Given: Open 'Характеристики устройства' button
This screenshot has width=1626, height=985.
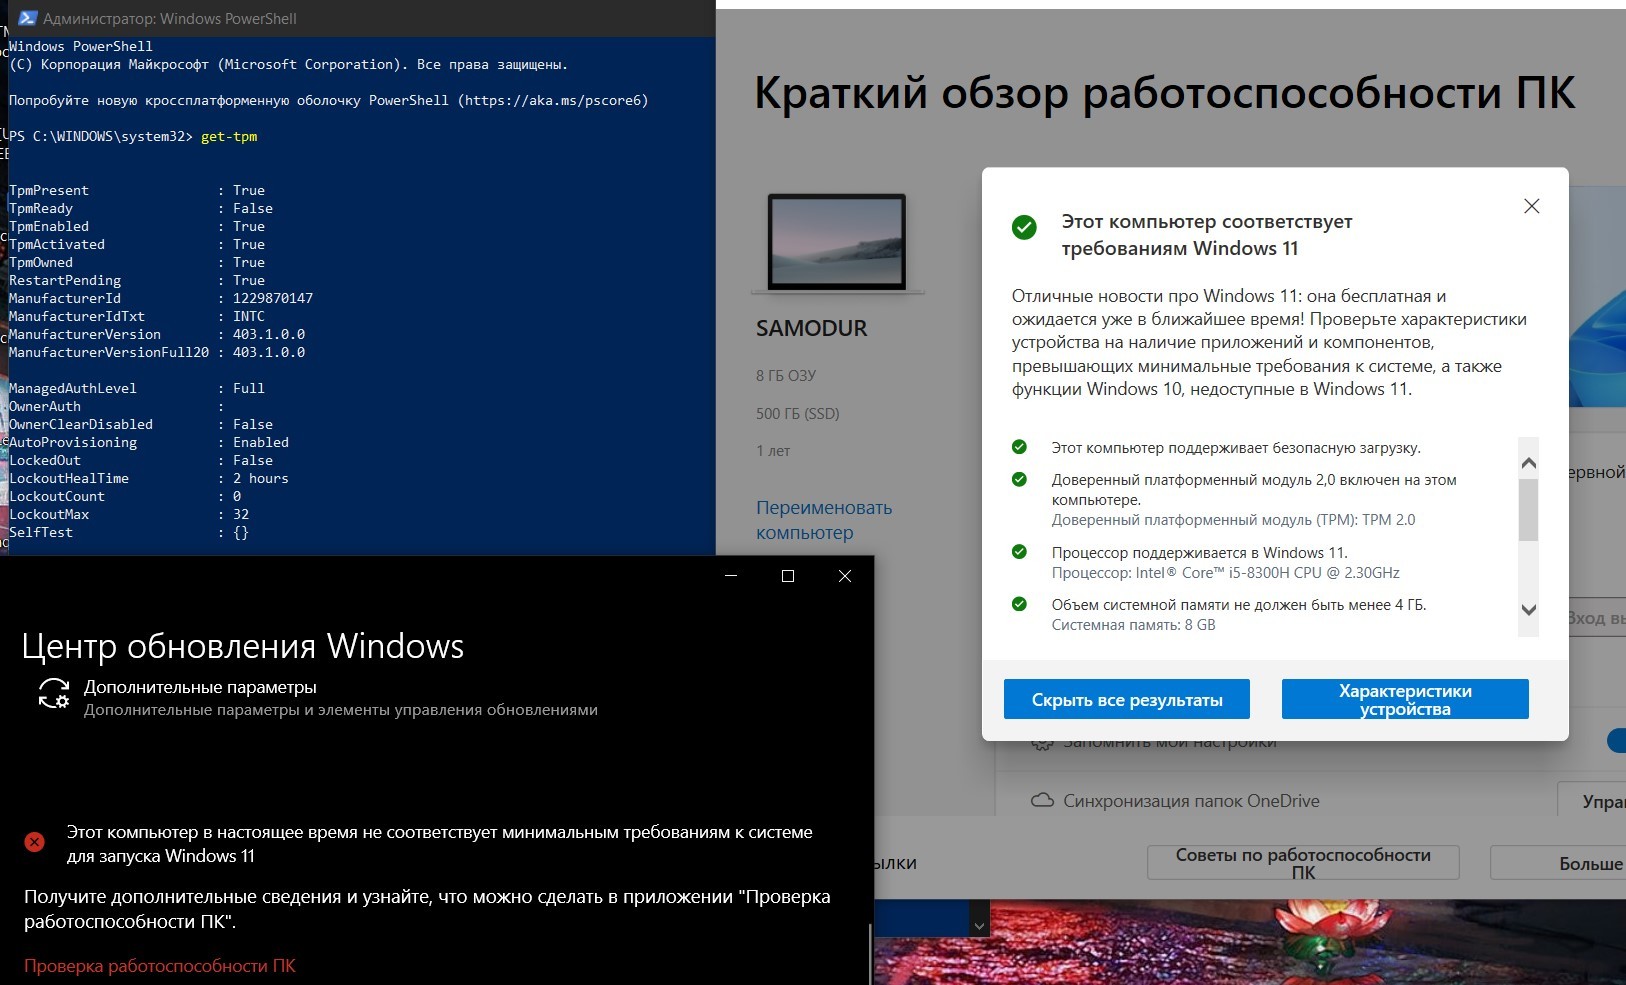Looking at the screenshot, I should (1405, 699).
